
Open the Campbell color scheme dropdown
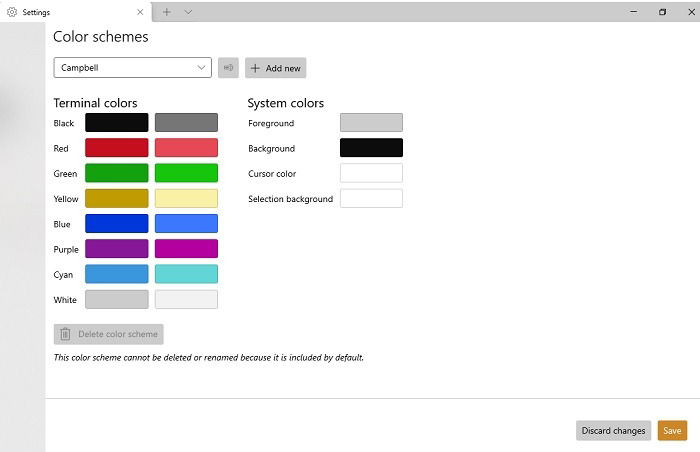click(133, 67)
